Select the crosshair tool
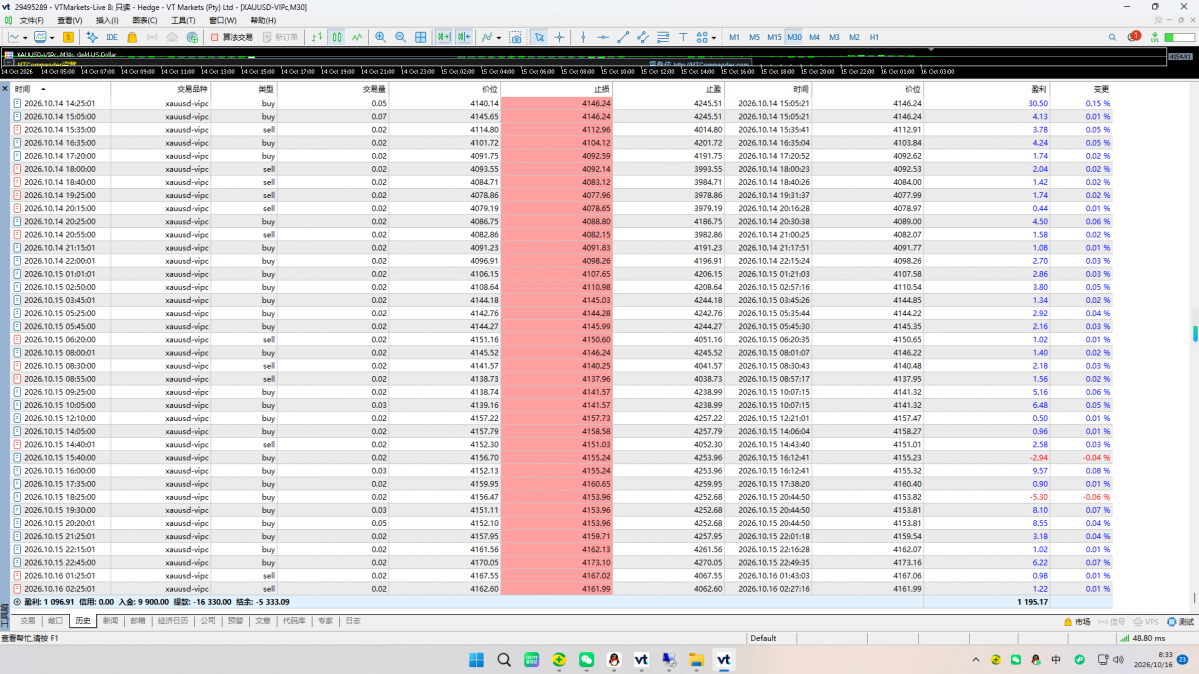The height and width of the screenshot is (674, 1199). [560, 37]
